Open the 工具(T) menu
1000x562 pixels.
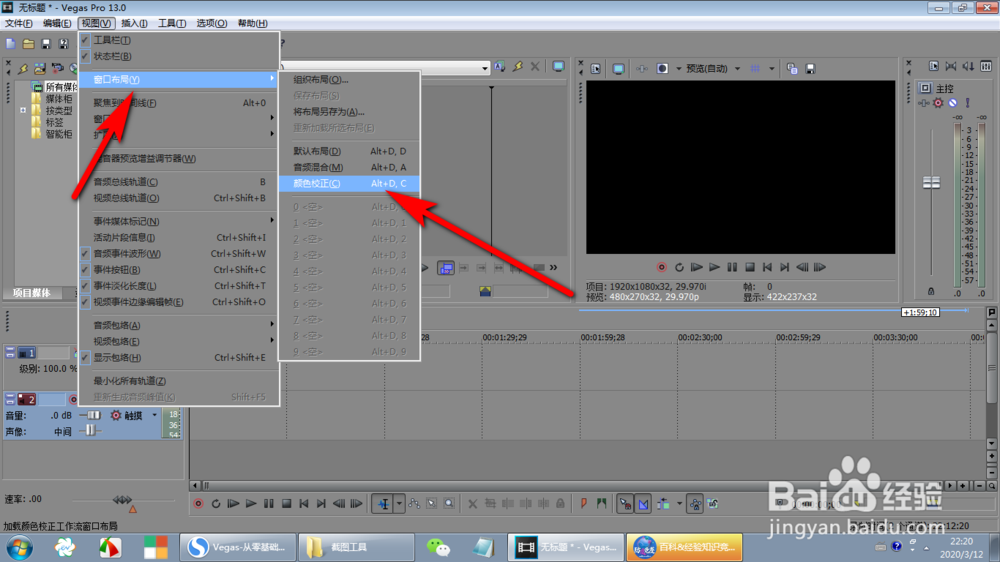(x=172, y=23)
